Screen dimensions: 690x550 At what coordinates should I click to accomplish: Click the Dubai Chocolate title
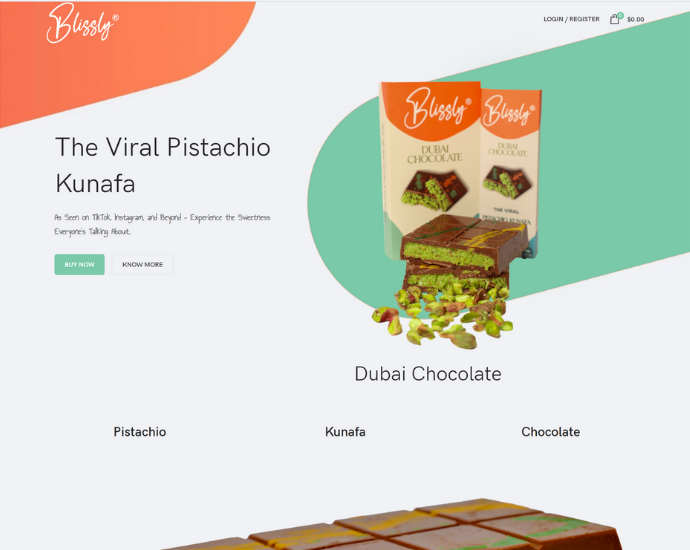tap(428, 374)
